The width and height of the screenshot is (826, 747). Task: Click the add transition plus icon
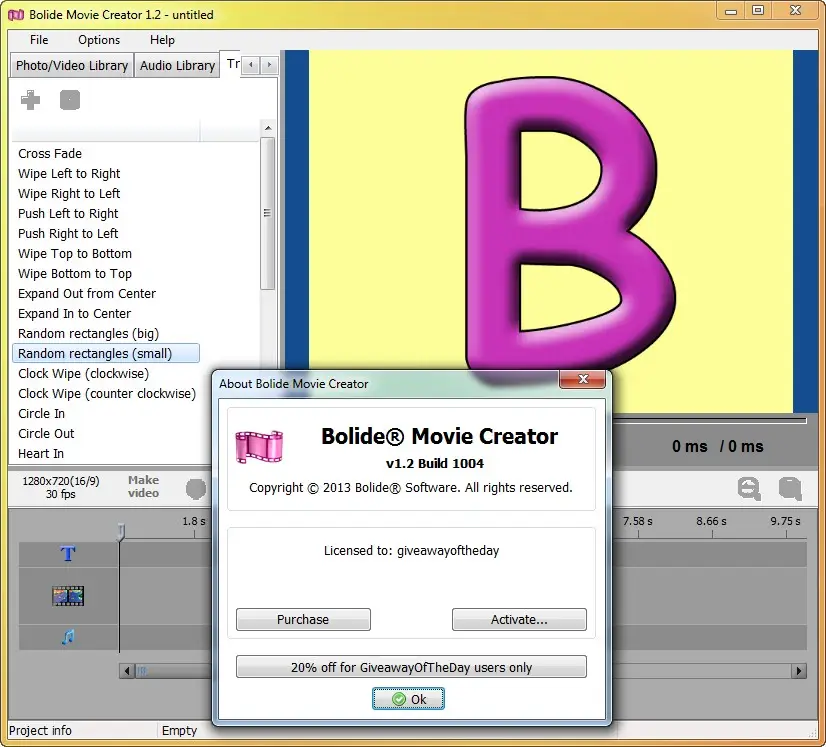[x=31, y=100]
